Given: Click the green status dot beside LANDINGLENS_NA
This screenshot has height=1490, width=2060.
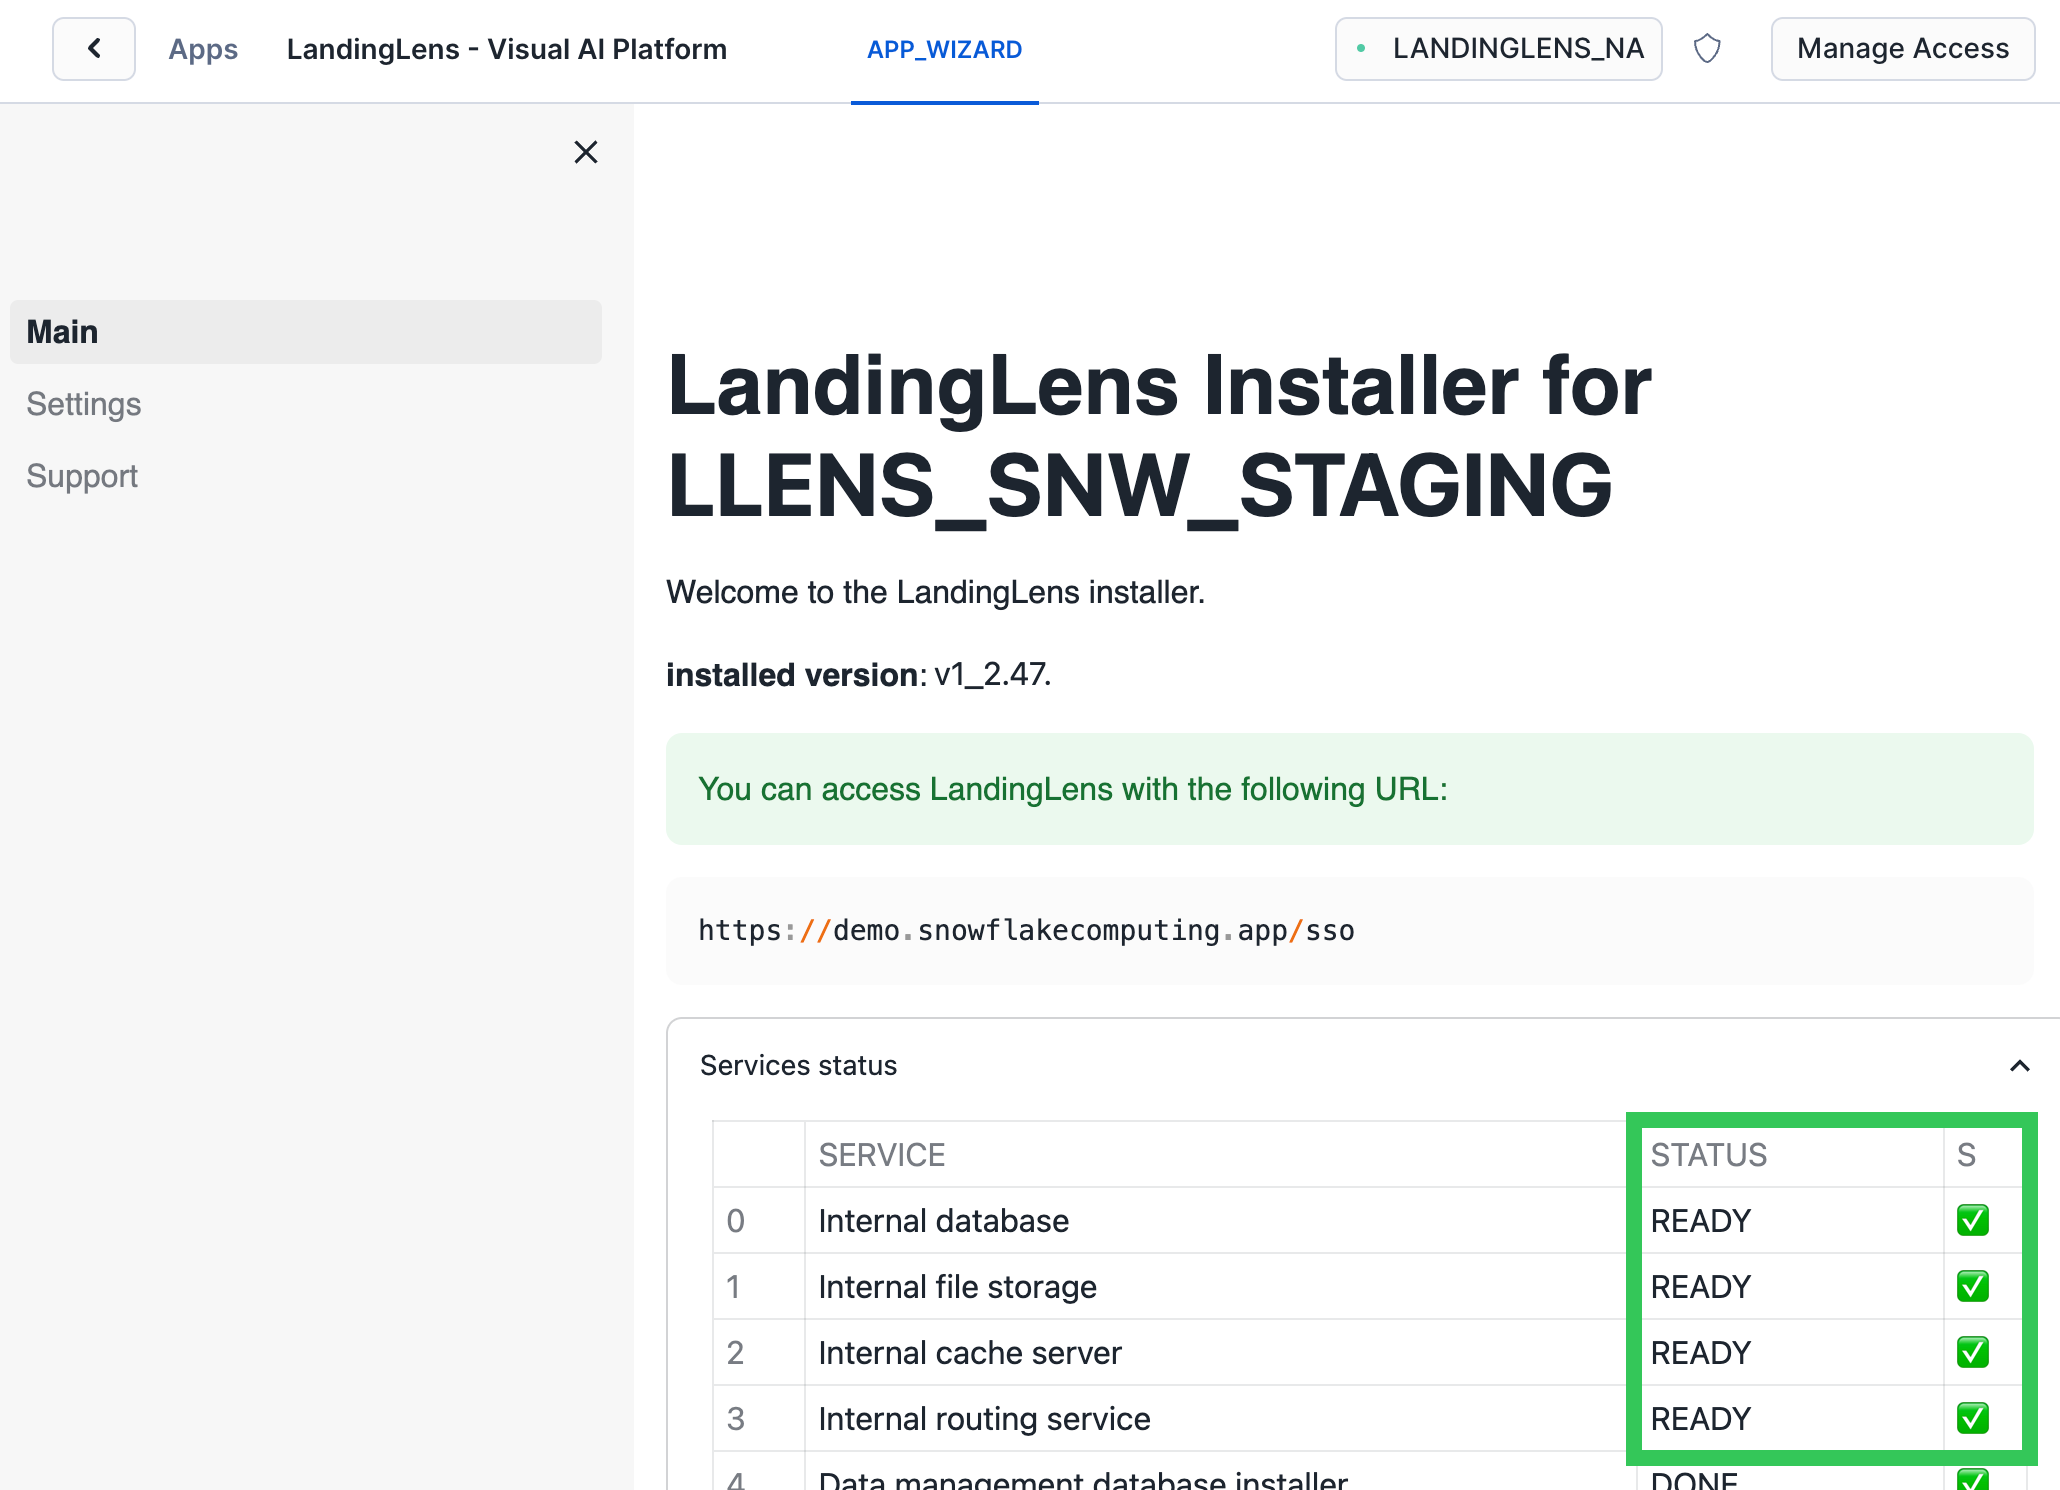Looking at the screenshot, I should pos(1362,48).
